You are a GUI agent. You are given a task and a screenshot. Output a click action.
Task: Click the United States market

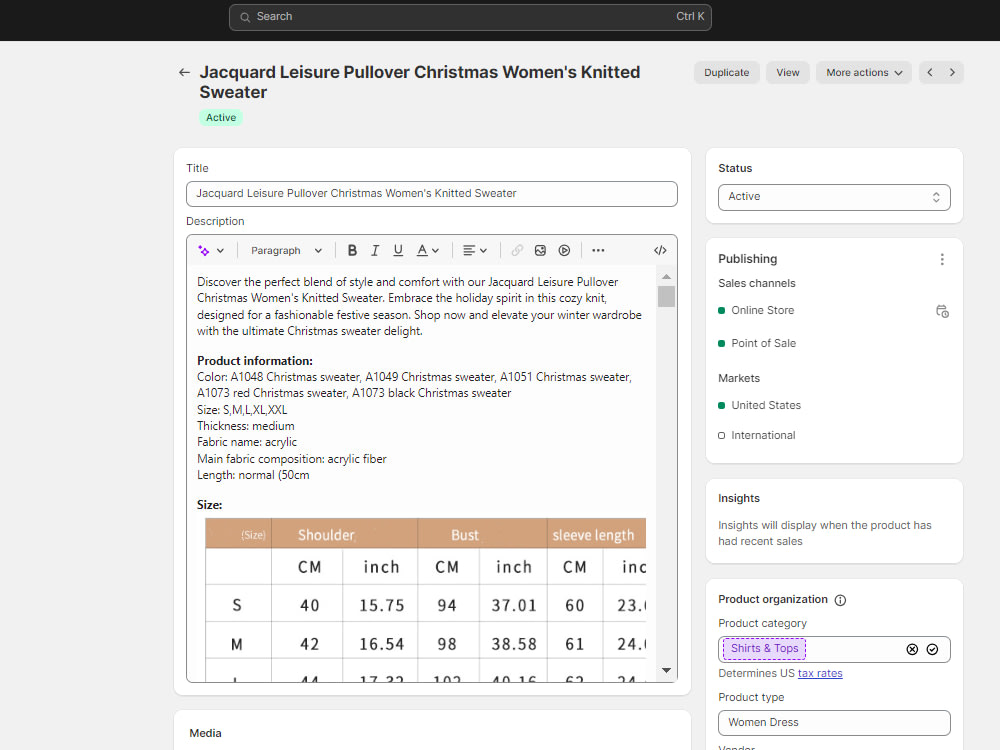[x=766, y=406]
